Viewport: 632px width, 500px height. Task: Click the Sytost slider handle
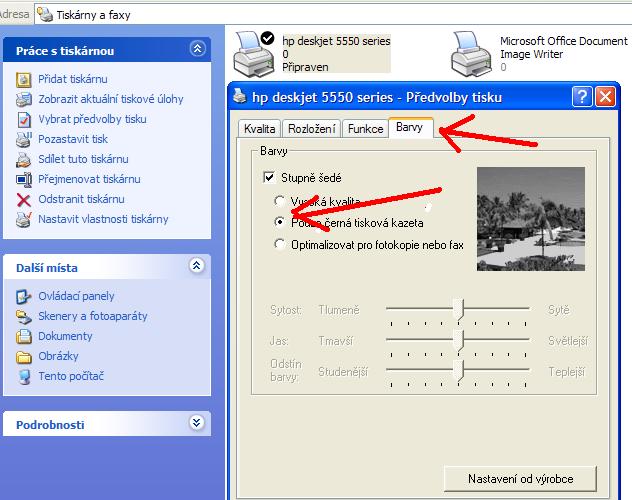click(x=458, y=309)
